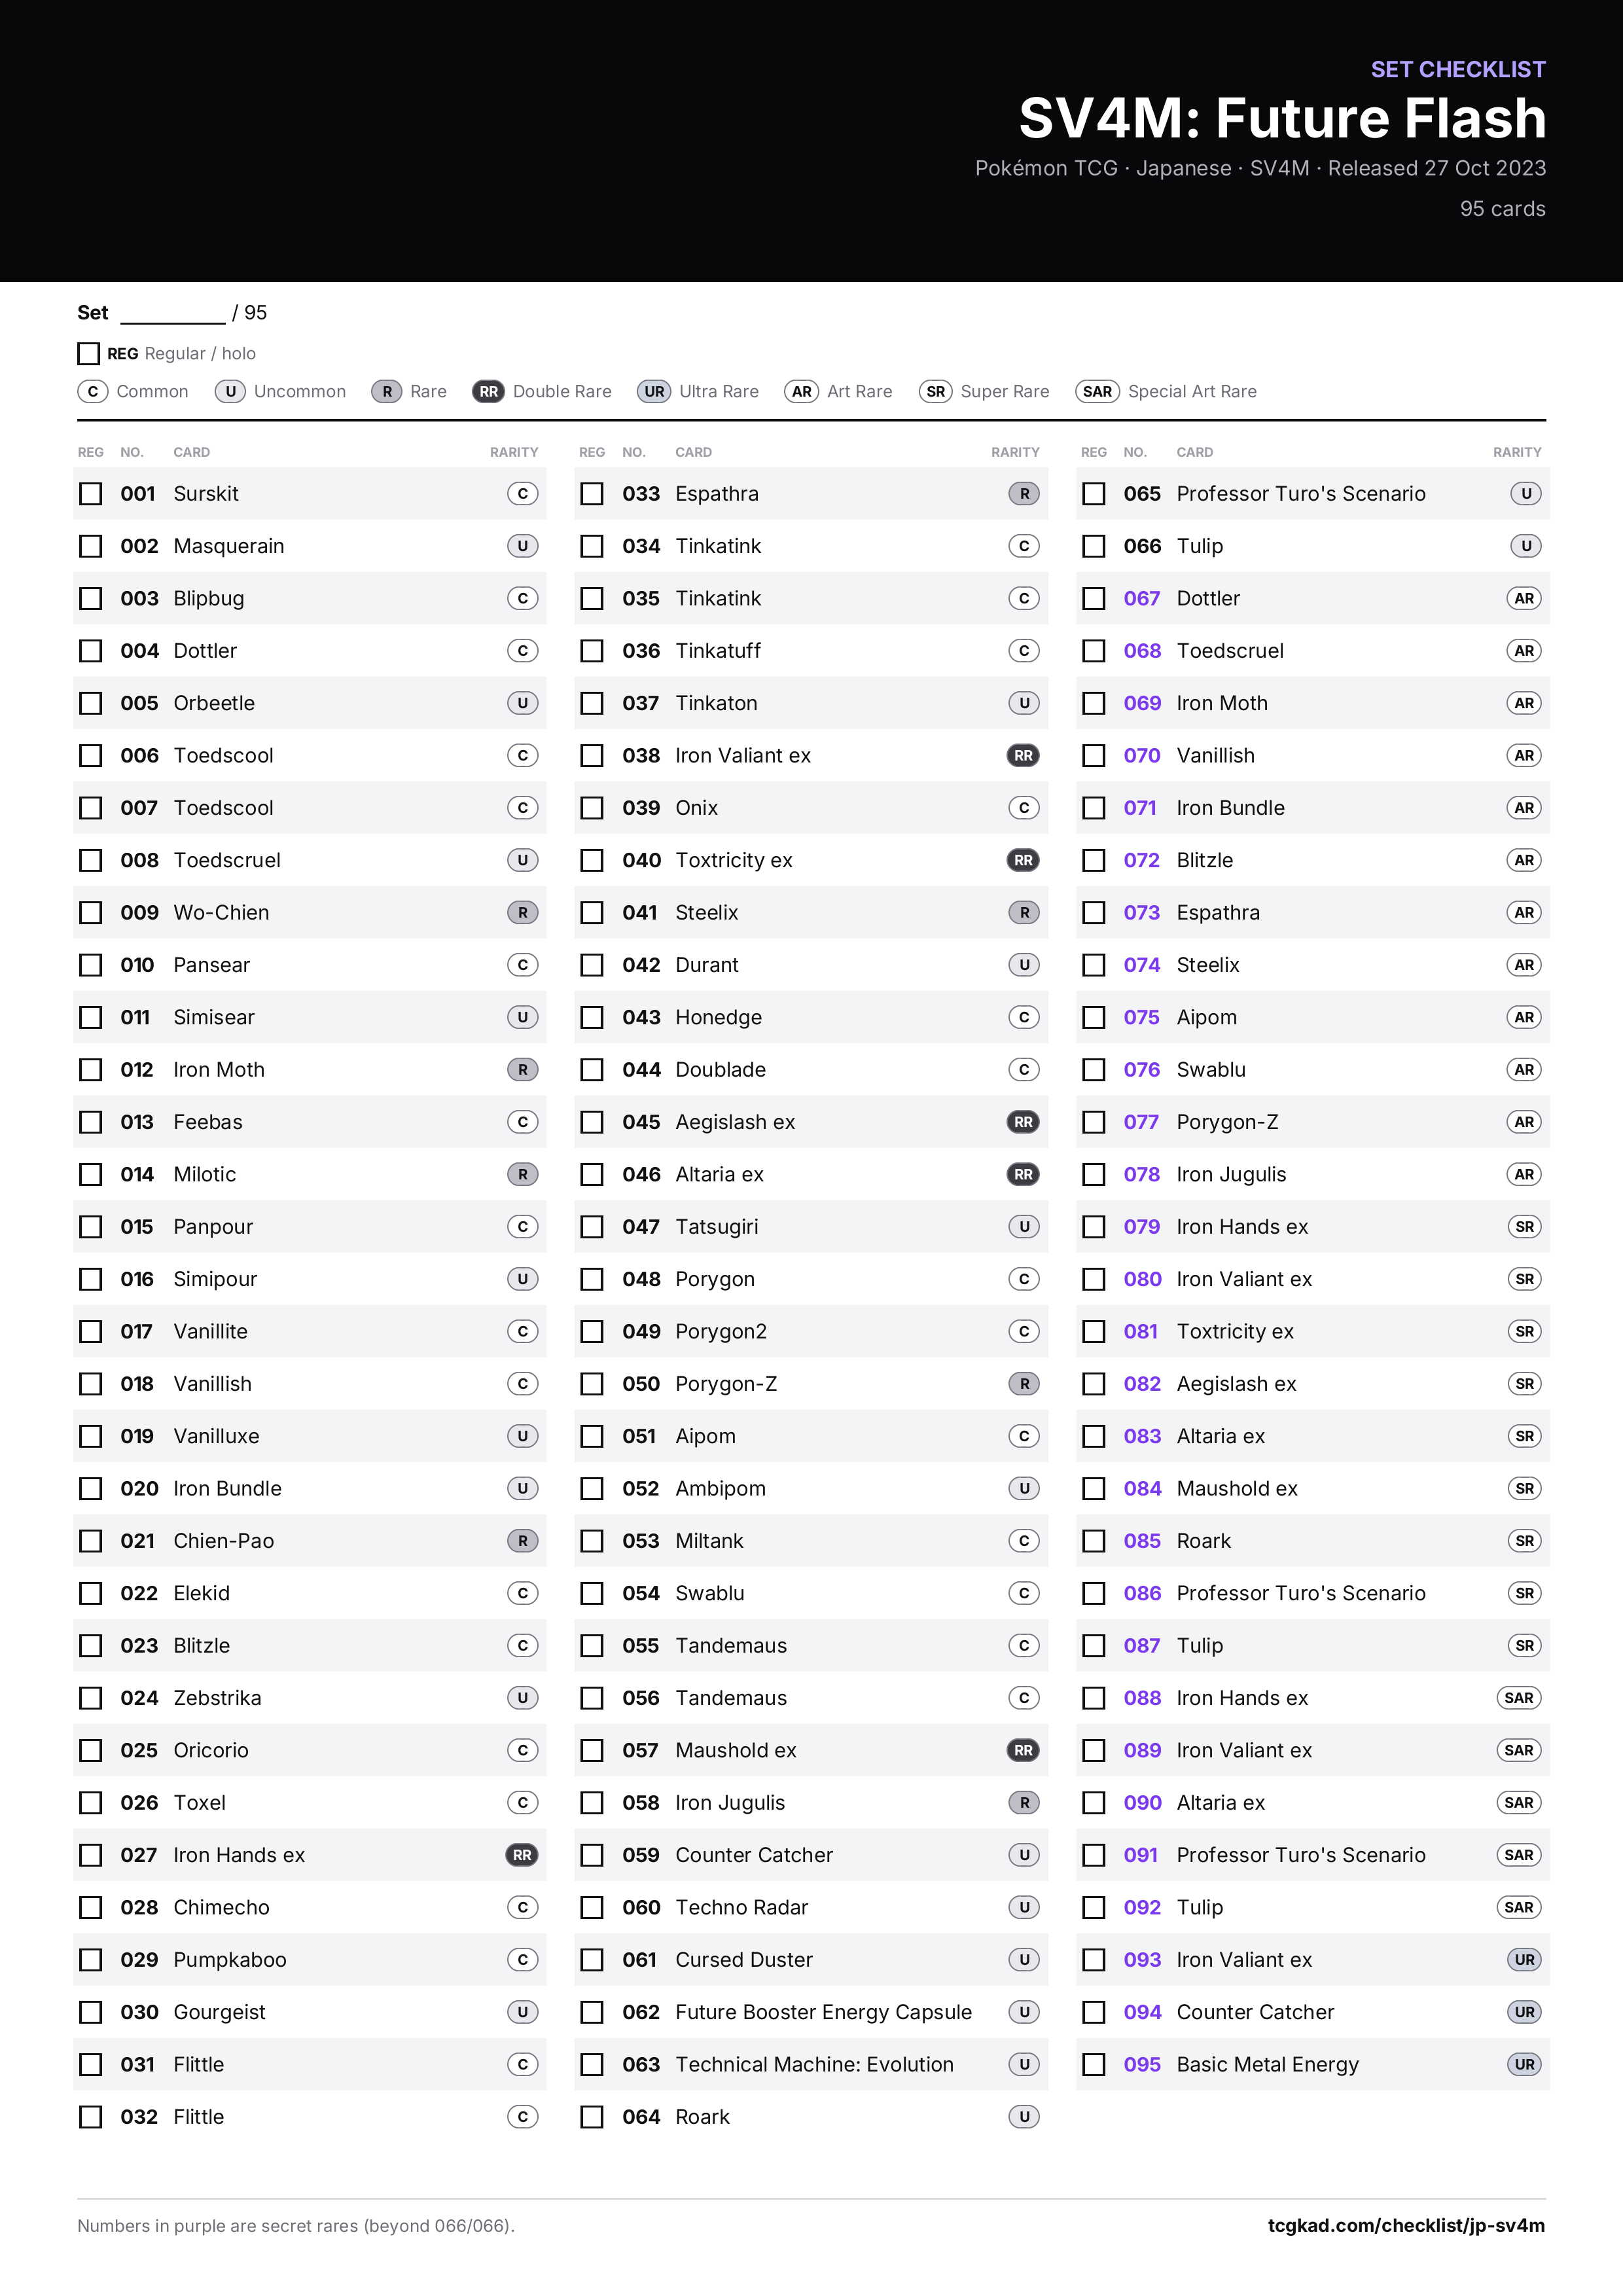Click the SR badge for Roark 085
The image size is (1623, 2296).
pyautogui.click(x=1524, y=1541)
